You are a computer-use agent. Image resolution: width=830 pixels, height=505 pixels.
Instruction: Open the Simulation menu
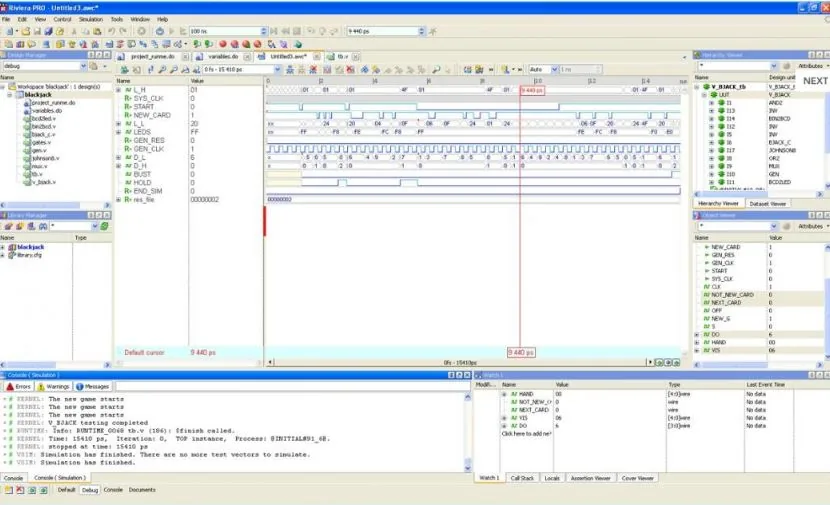click(x=91, y=19)
